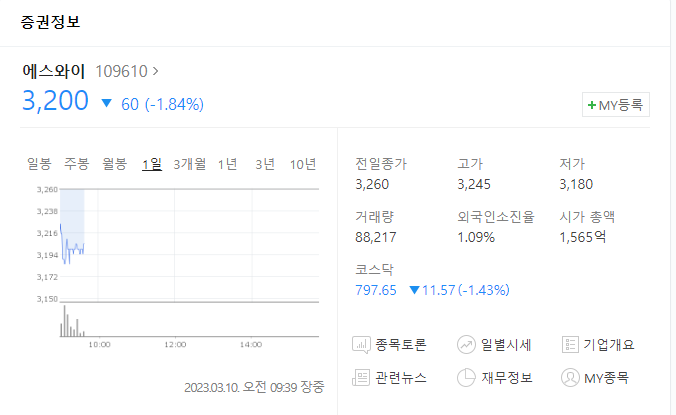This screenshot has height=415, width=676.
Task: Open the 에스와이 stock name link
Action: pos(53,71)
